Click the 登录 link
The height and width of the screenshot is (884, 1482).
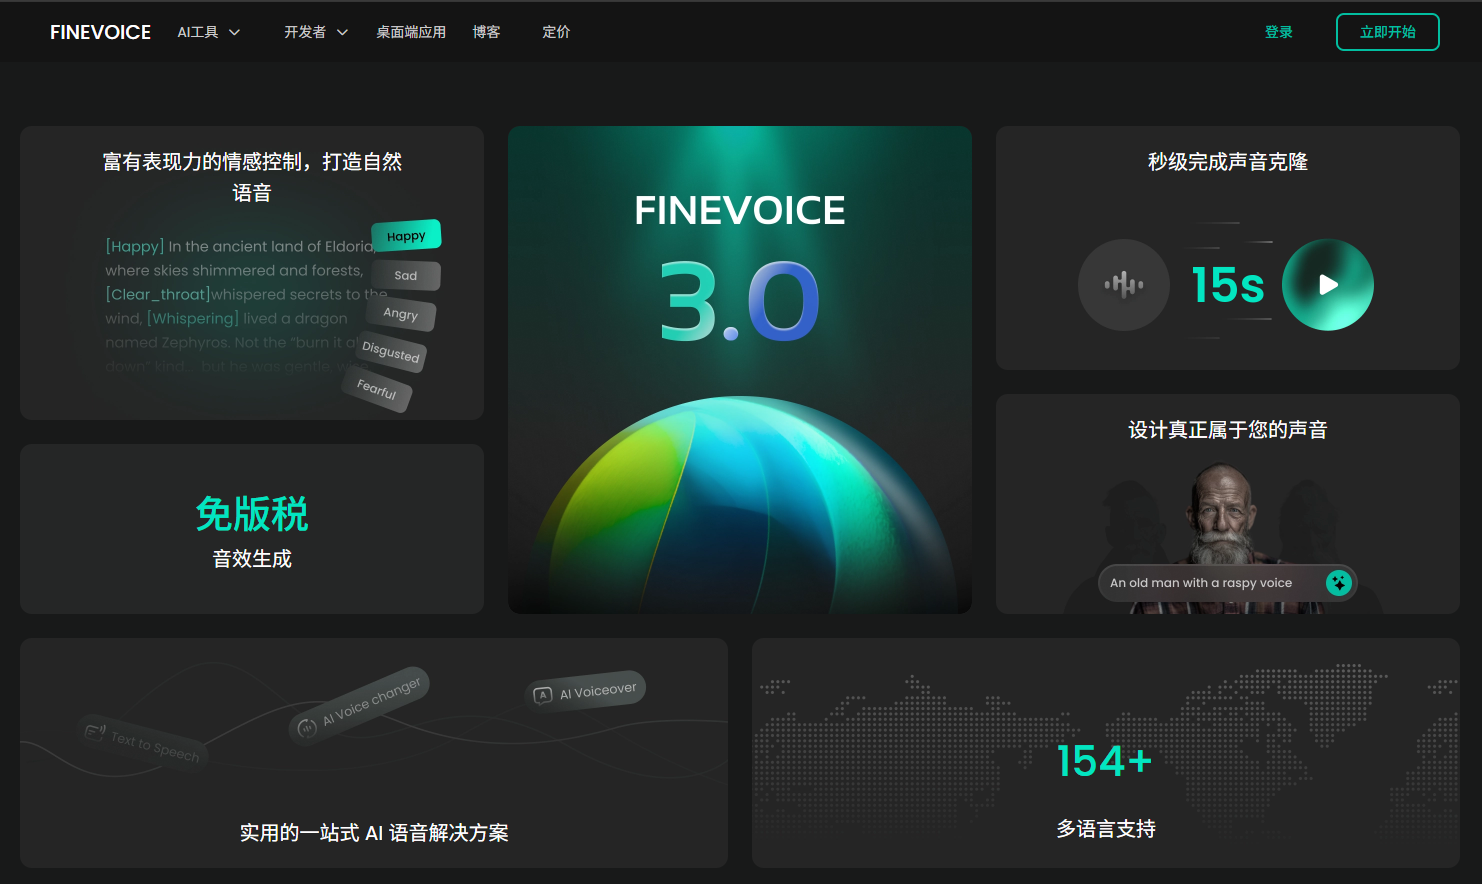pos(1278,31)
